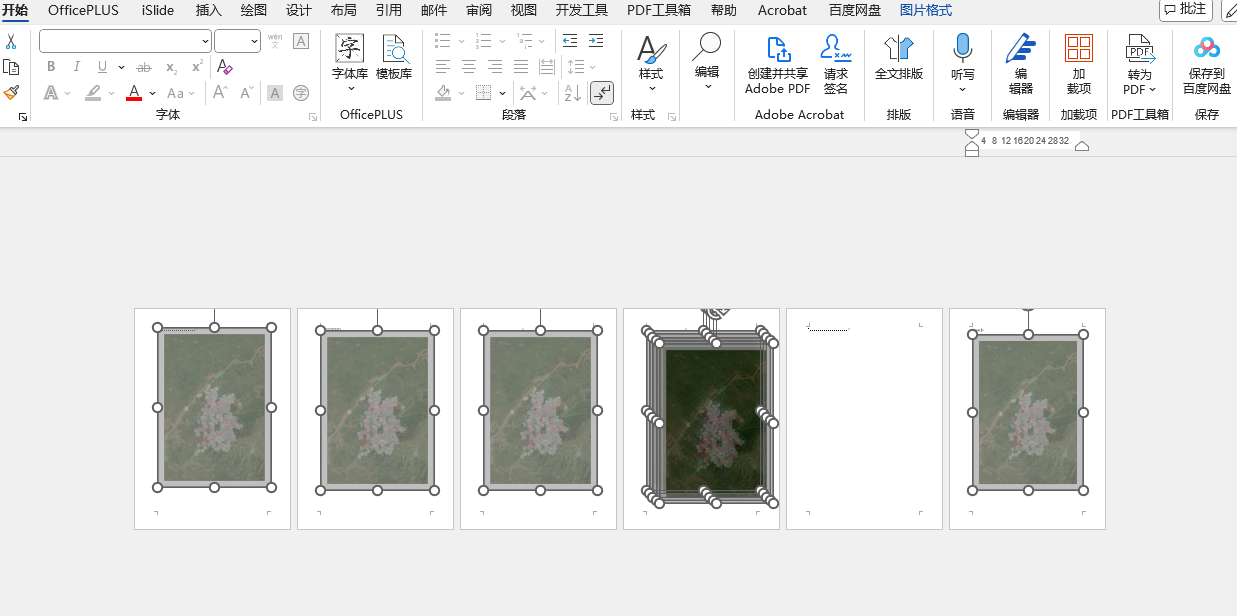Open the font size combo box
1237x616 pixels.
[x=237, y=41]
